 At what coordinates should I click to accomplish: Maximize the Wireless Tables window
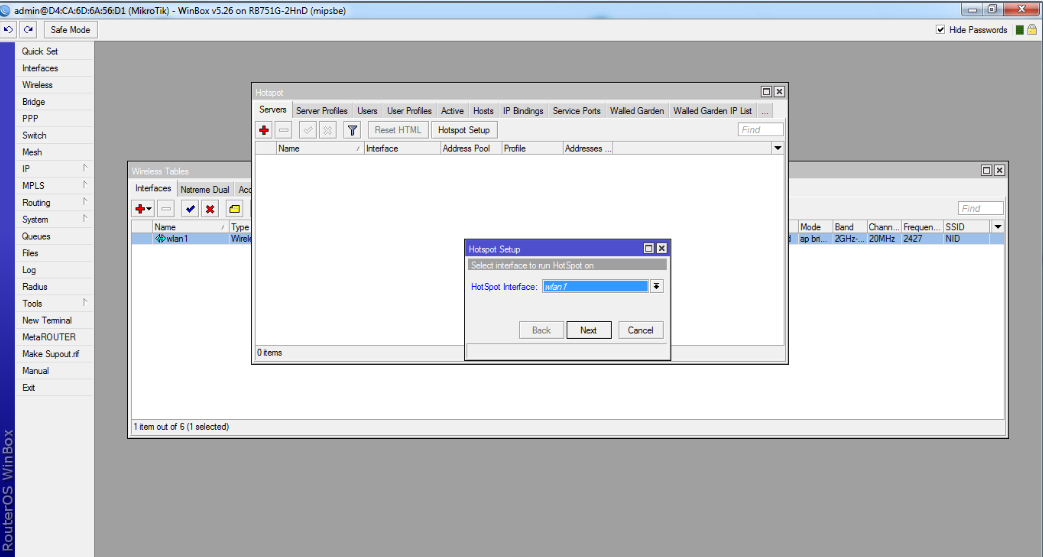pyautogui.click(x=986, y=170)
